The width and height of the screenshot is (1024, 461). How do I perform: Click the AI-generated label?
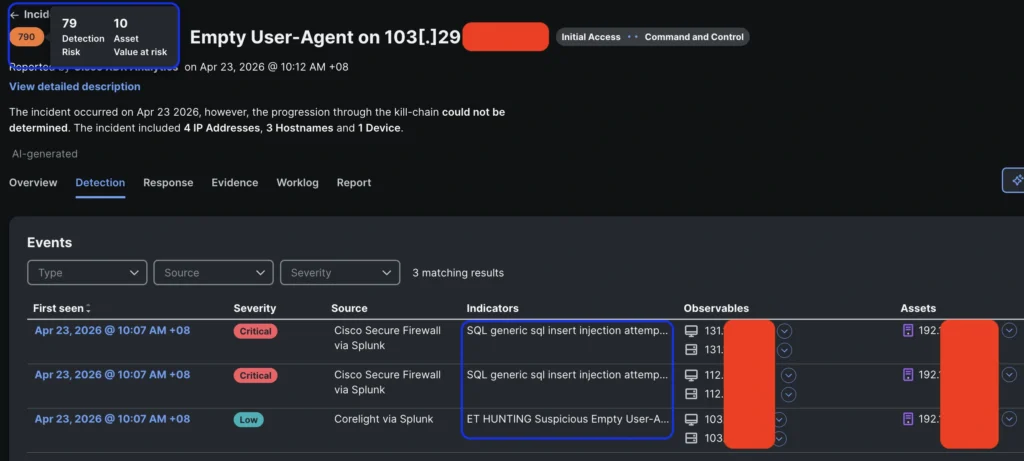[44, 154]
